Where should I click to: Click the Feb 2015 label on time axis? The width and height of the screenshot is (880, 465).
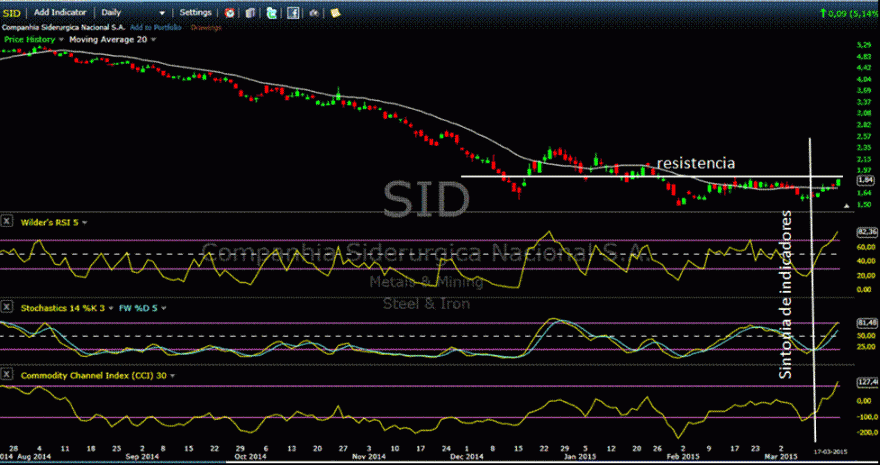coord(682,457)
